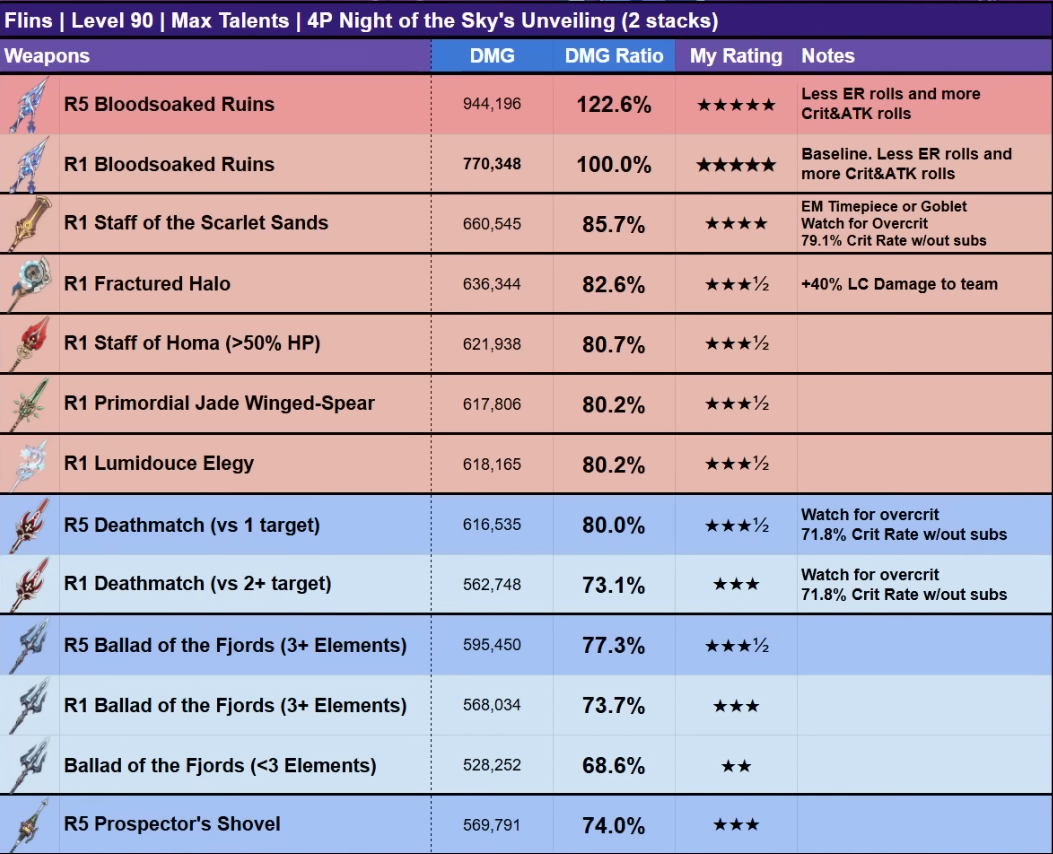Viewport: 1053px width, 854px height.
Task: Click the 68.6% DMG ratio cell
Action: (614, 765)
